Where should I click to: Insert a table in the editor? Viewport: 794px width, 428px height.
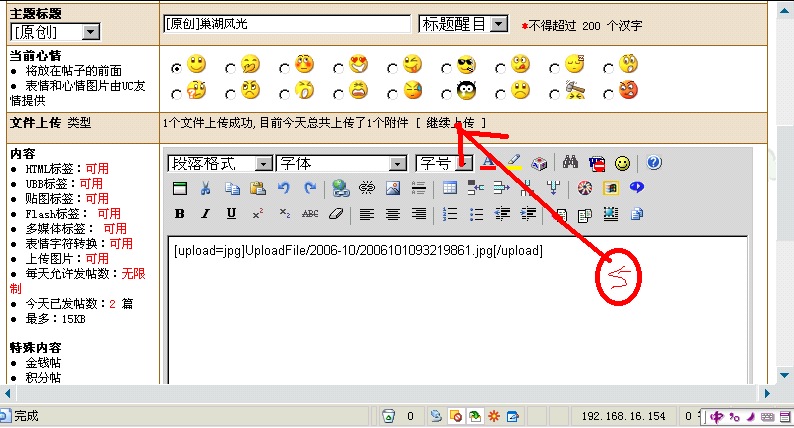click(449, 188)
